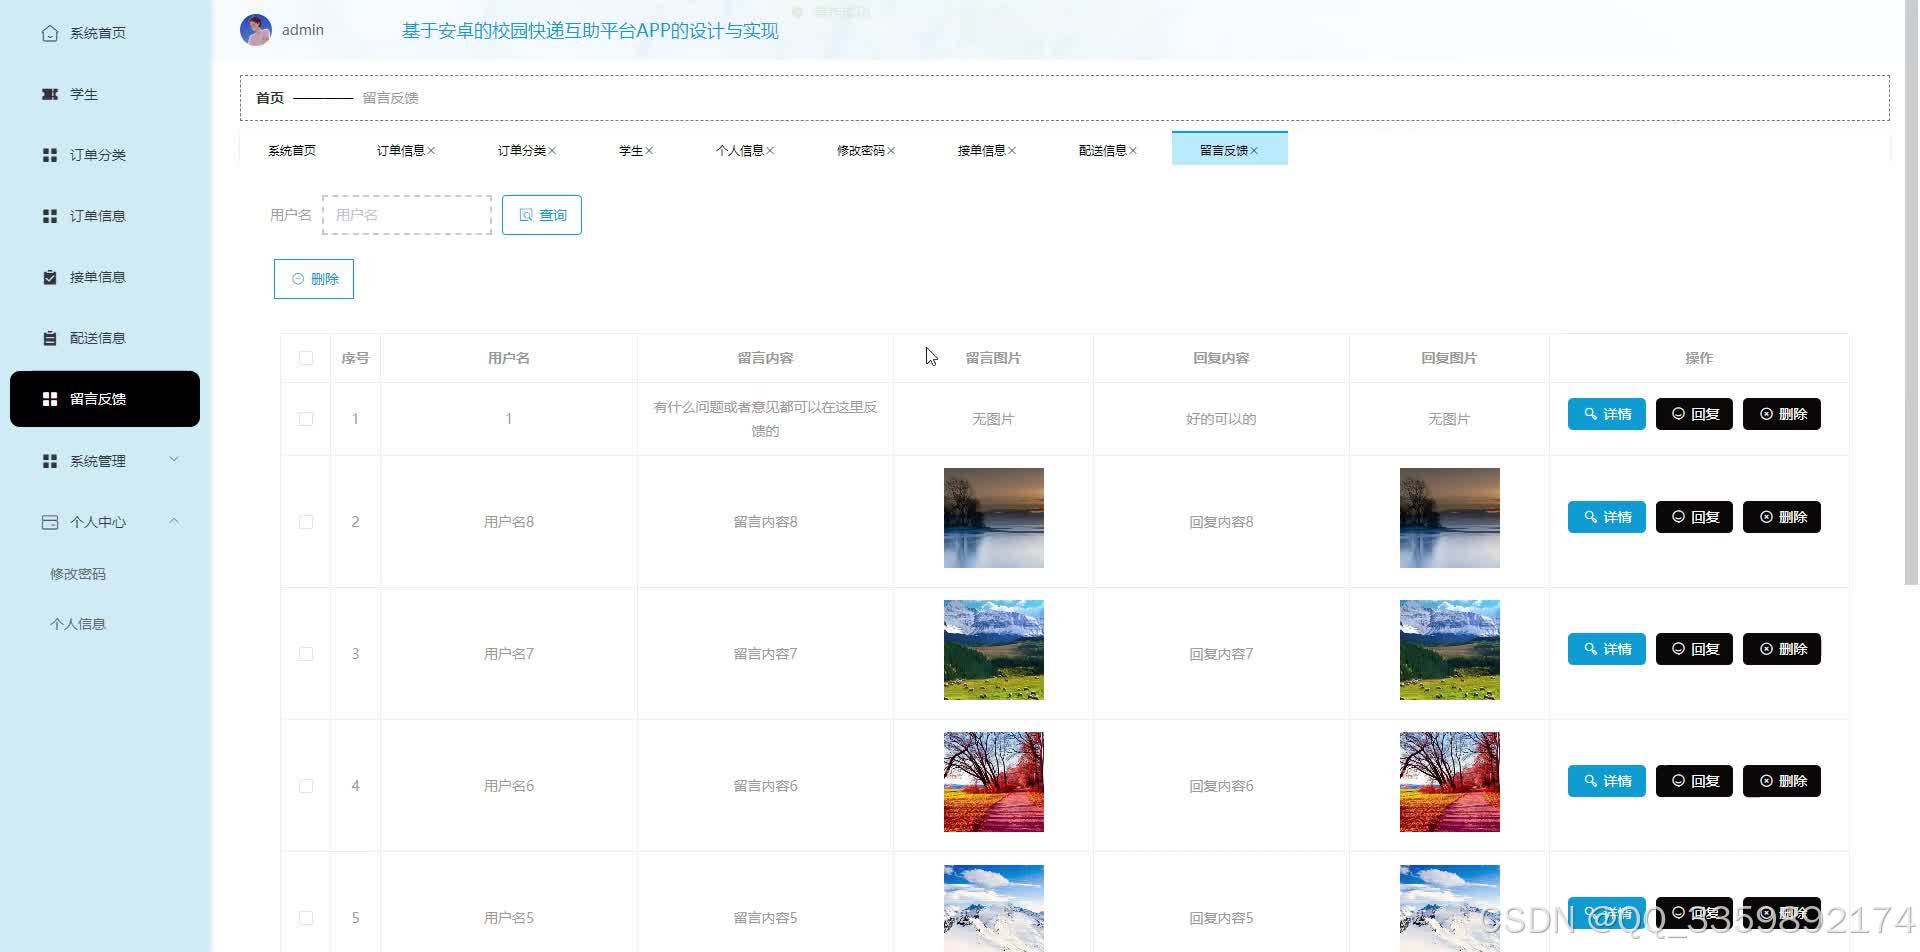Click the outlined 删除 batch delete button

(314, 279)
